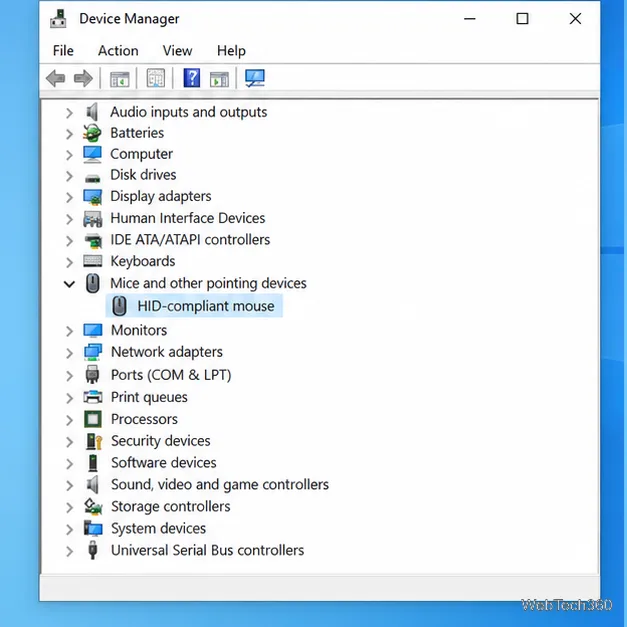Image resolution: width=627 pixels, height=627 pixels.
Task: Open the File menu
Action: 63,51
